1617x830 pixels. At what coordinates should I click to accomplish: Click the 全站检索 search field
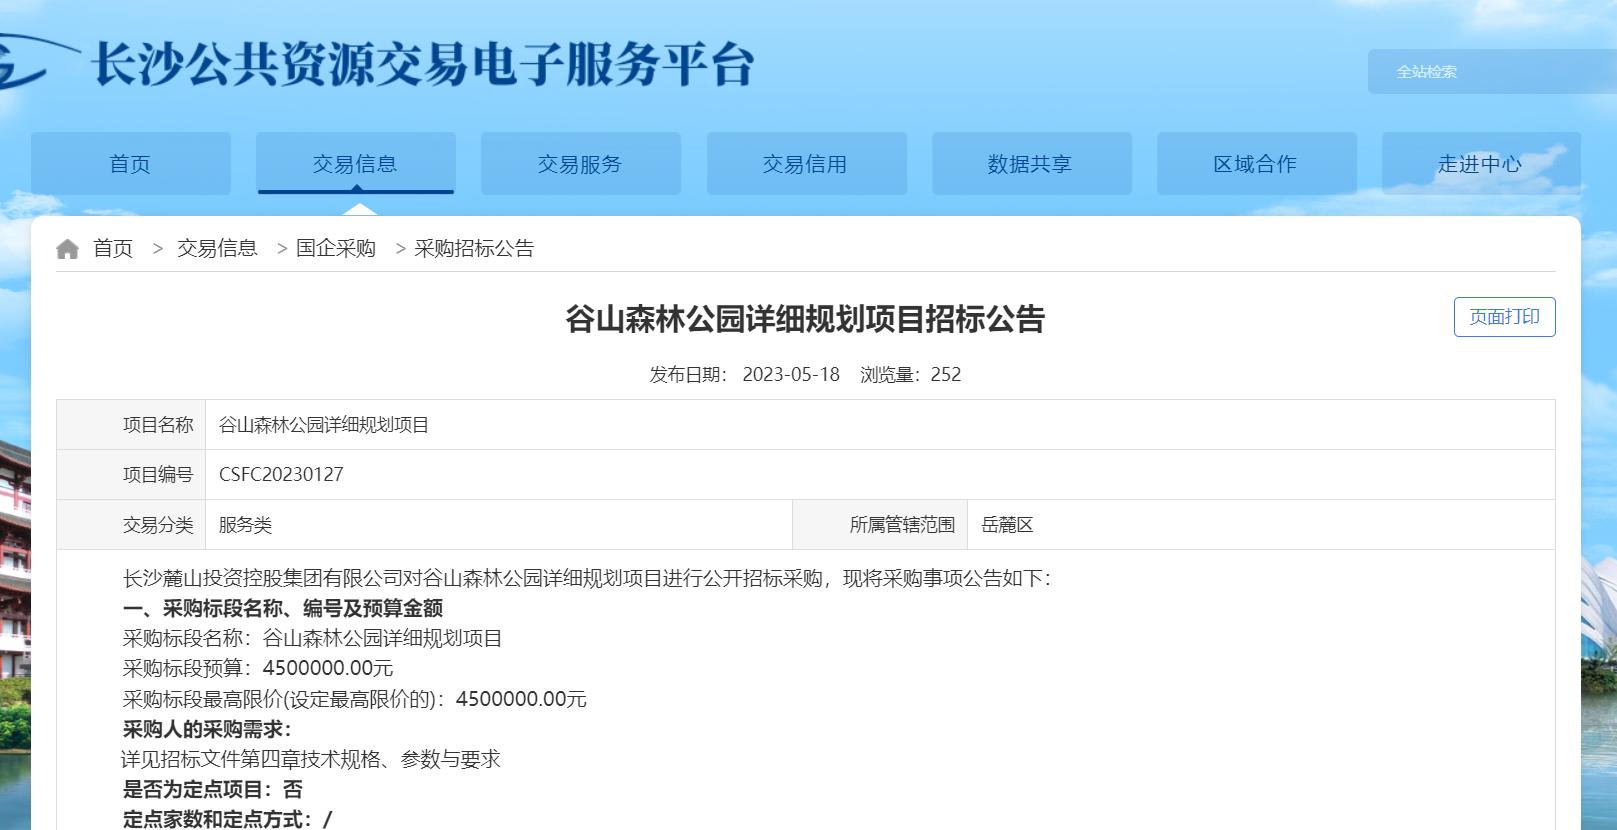[x=1492, y=72]
